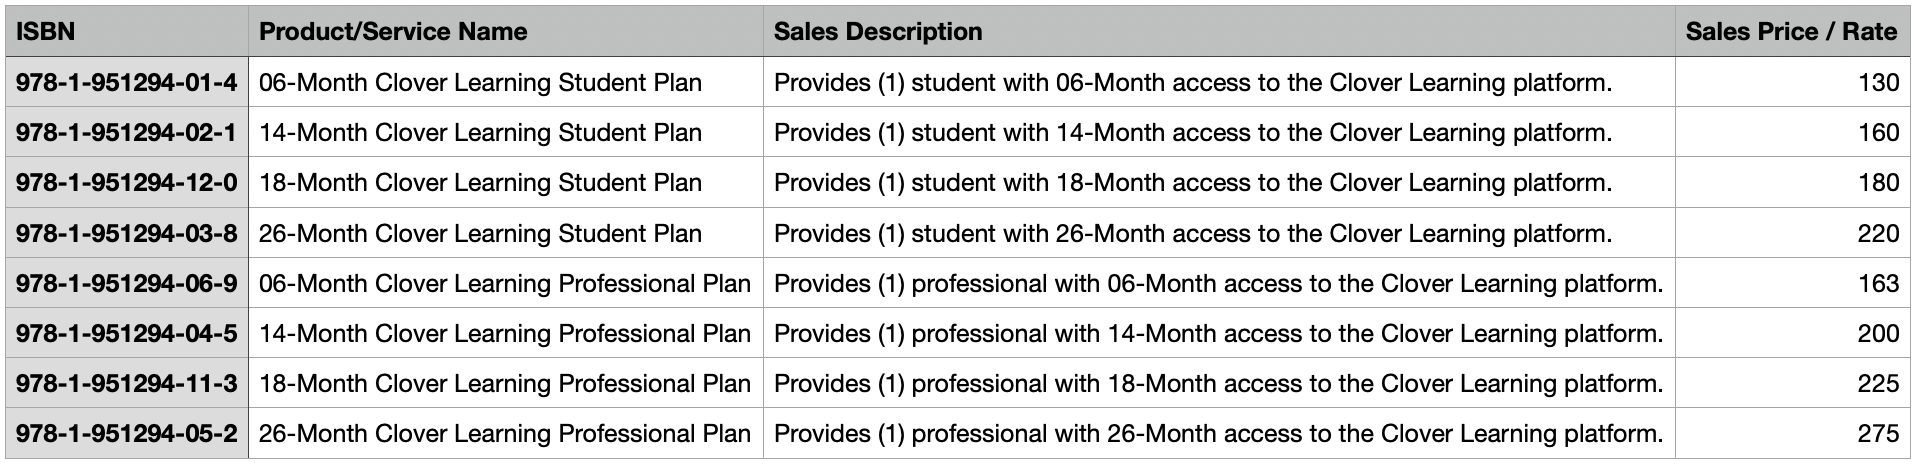1914x464 pixels.
Task: Select the price cell showing 163
Action: tap(1792, 283)
